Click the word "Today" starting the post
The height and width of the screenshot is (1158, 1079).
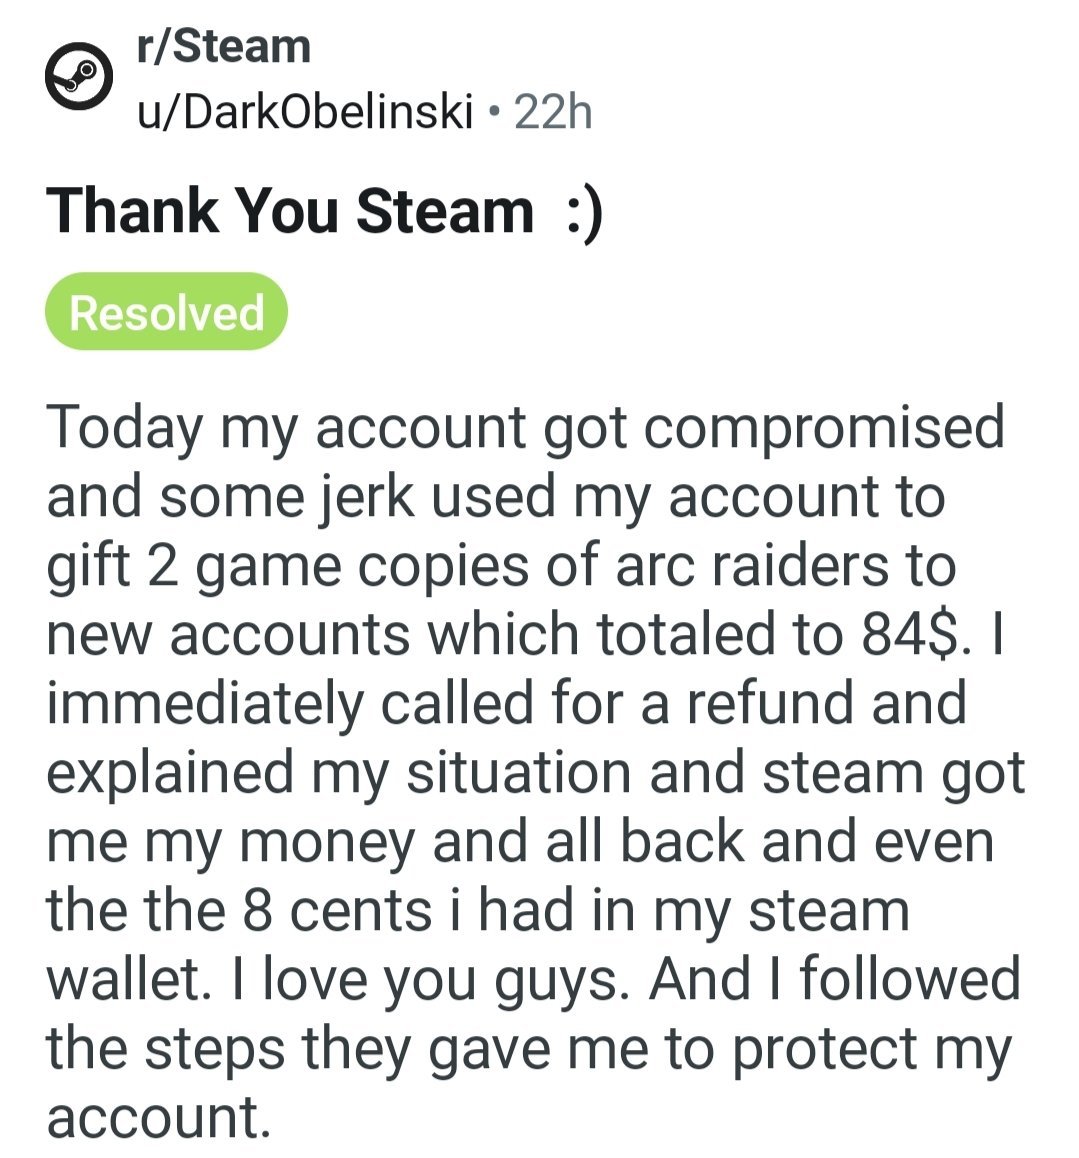[124, 427]
